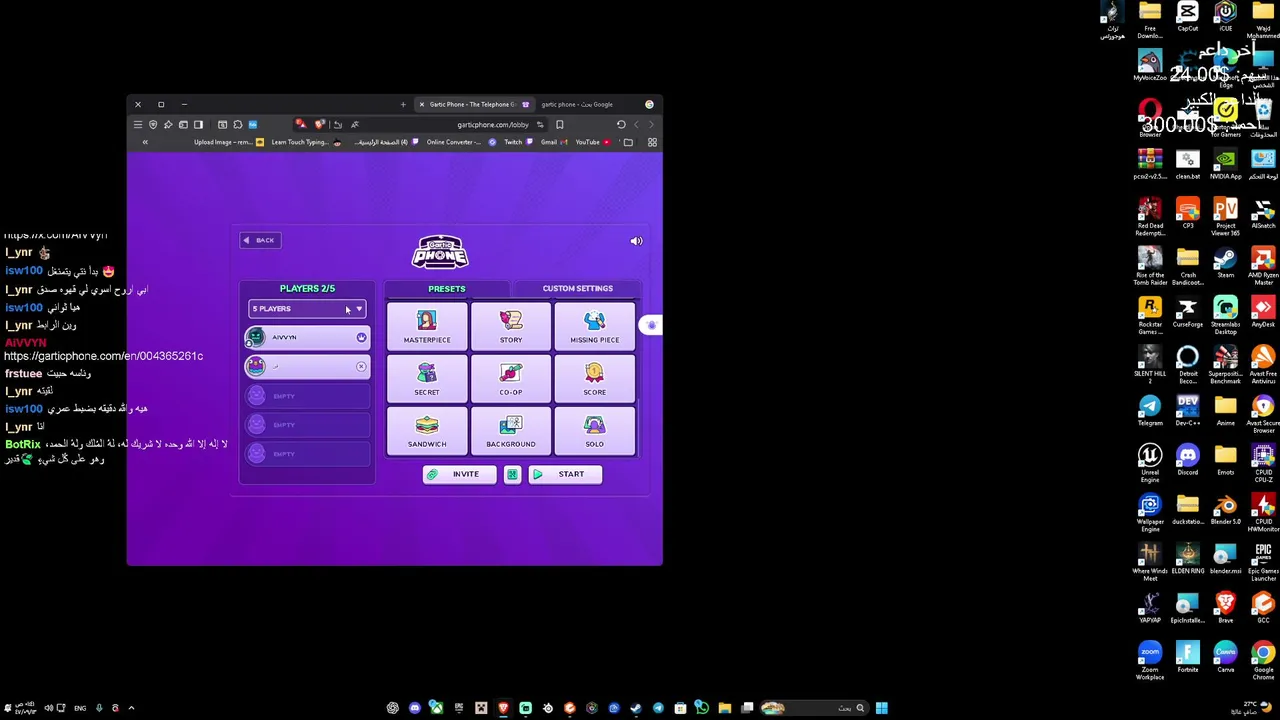Image resolution: width=1280 pixels, height=720 pixels.
Task: Kick the second player with the X icon
Action: coord(361,366)
